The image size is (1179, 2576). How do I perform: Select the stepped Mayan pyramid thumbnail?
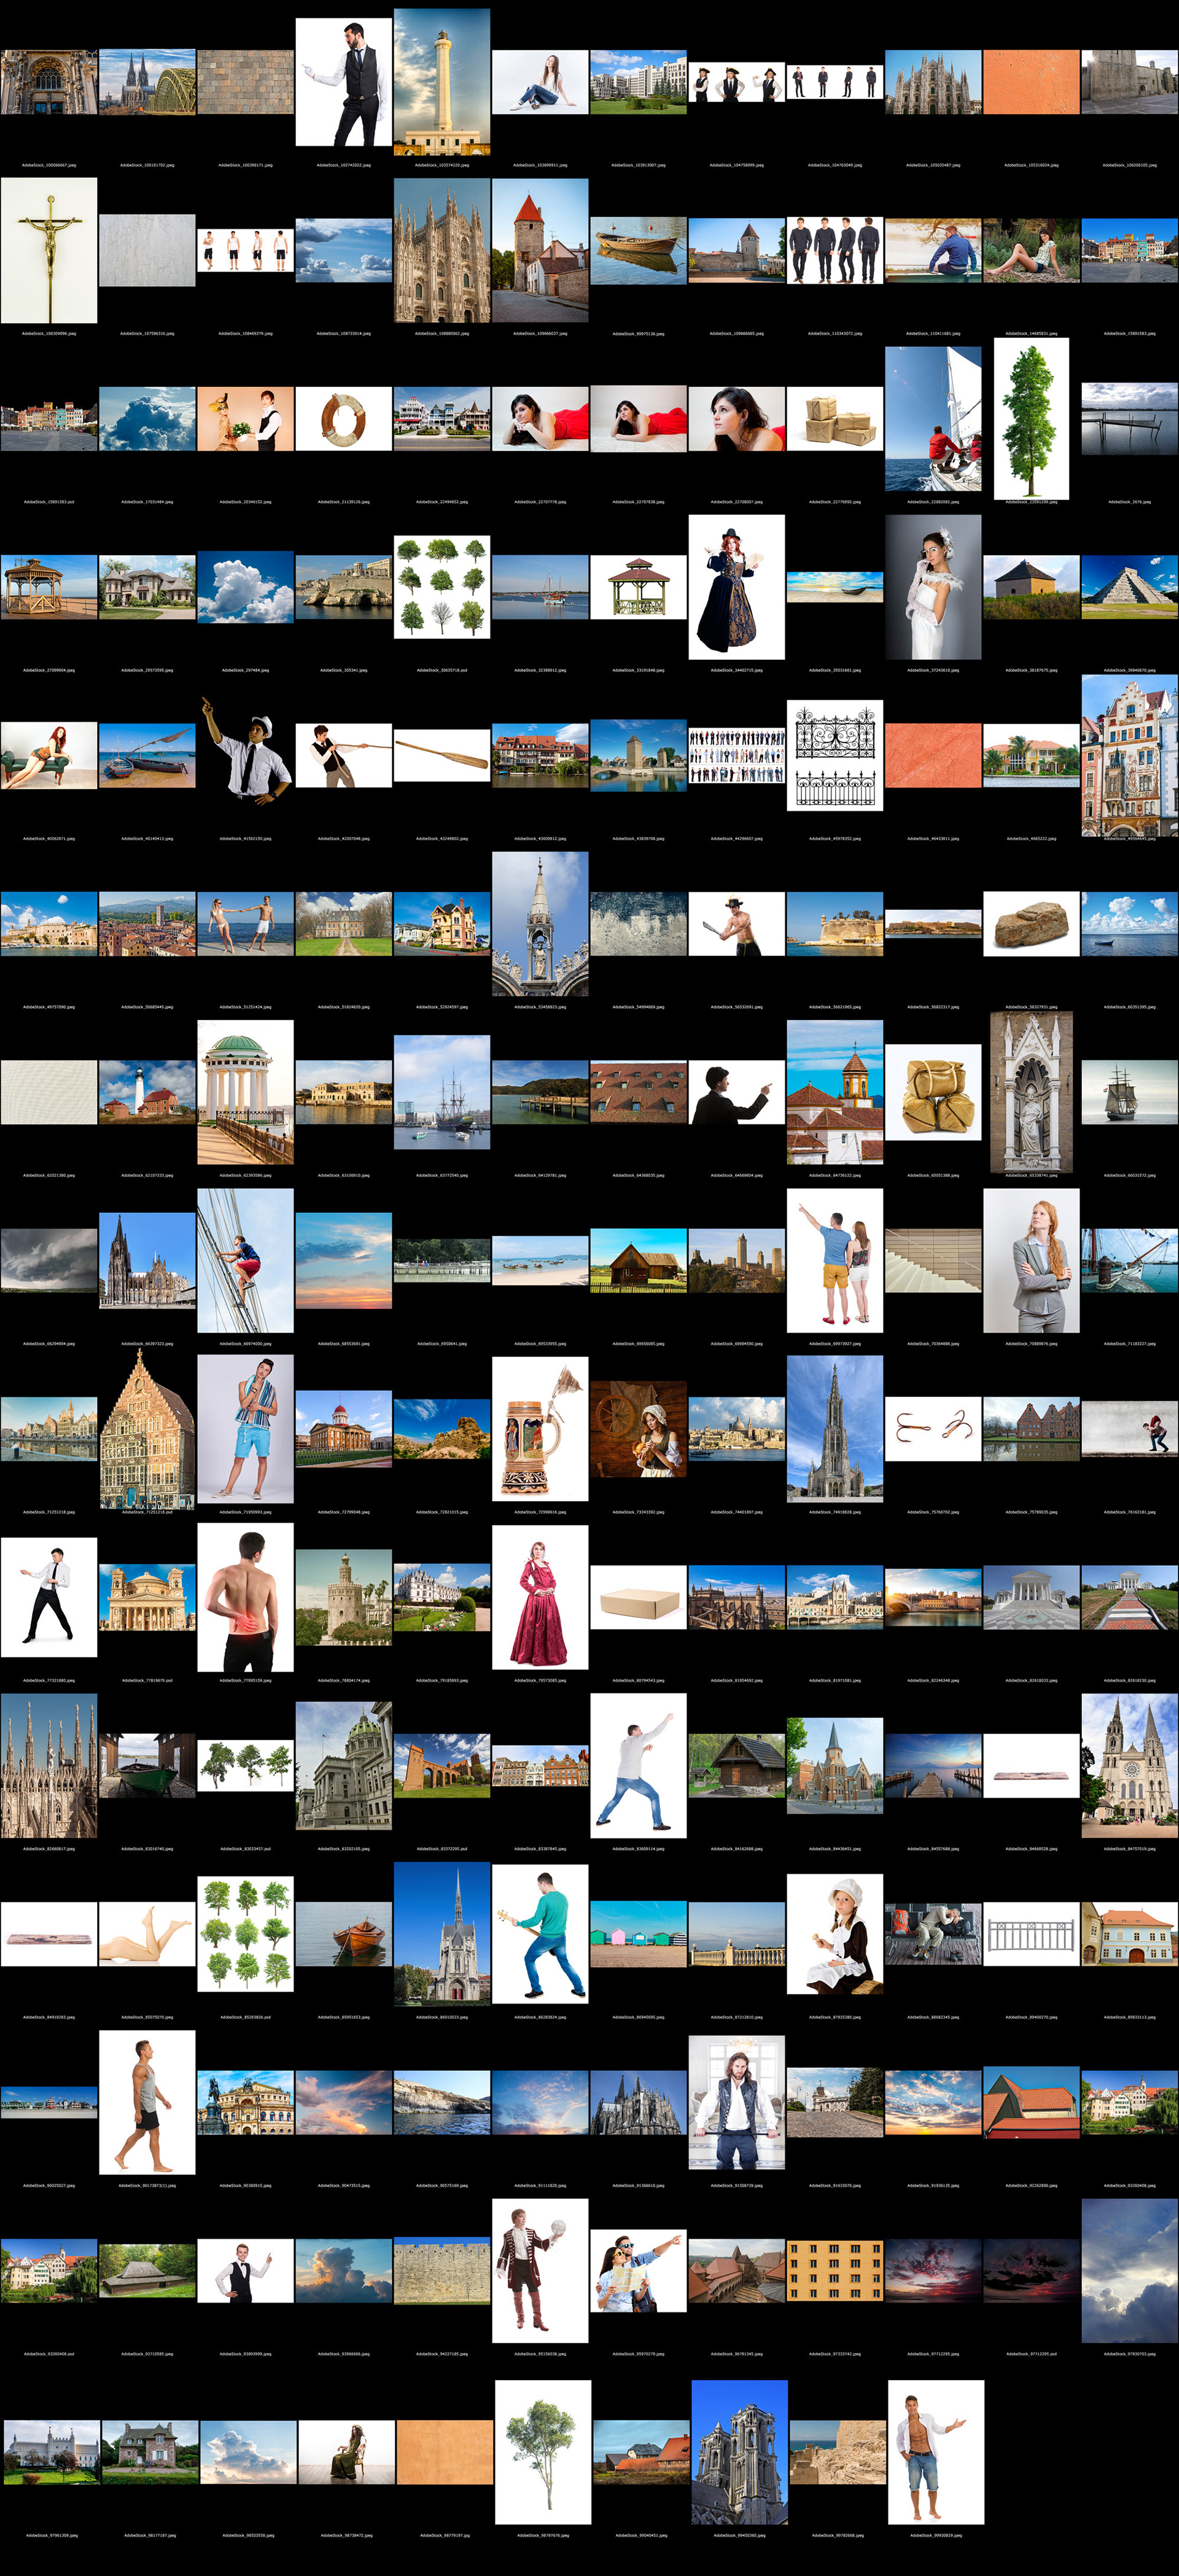1129,587
